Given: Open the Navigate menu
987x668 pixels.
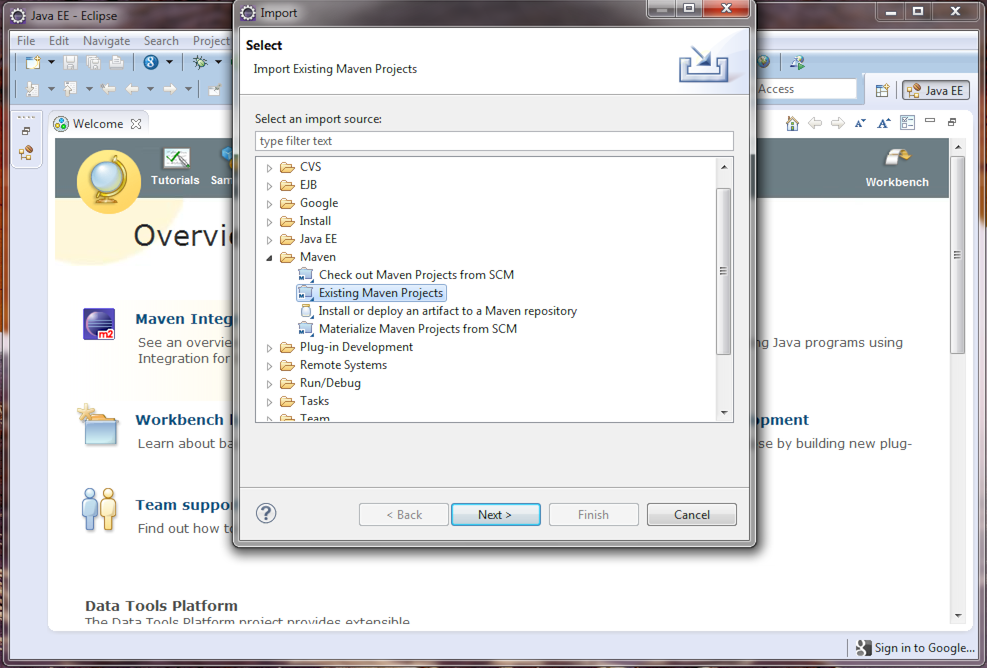Looking at the screenshot, I should [106, 41].
